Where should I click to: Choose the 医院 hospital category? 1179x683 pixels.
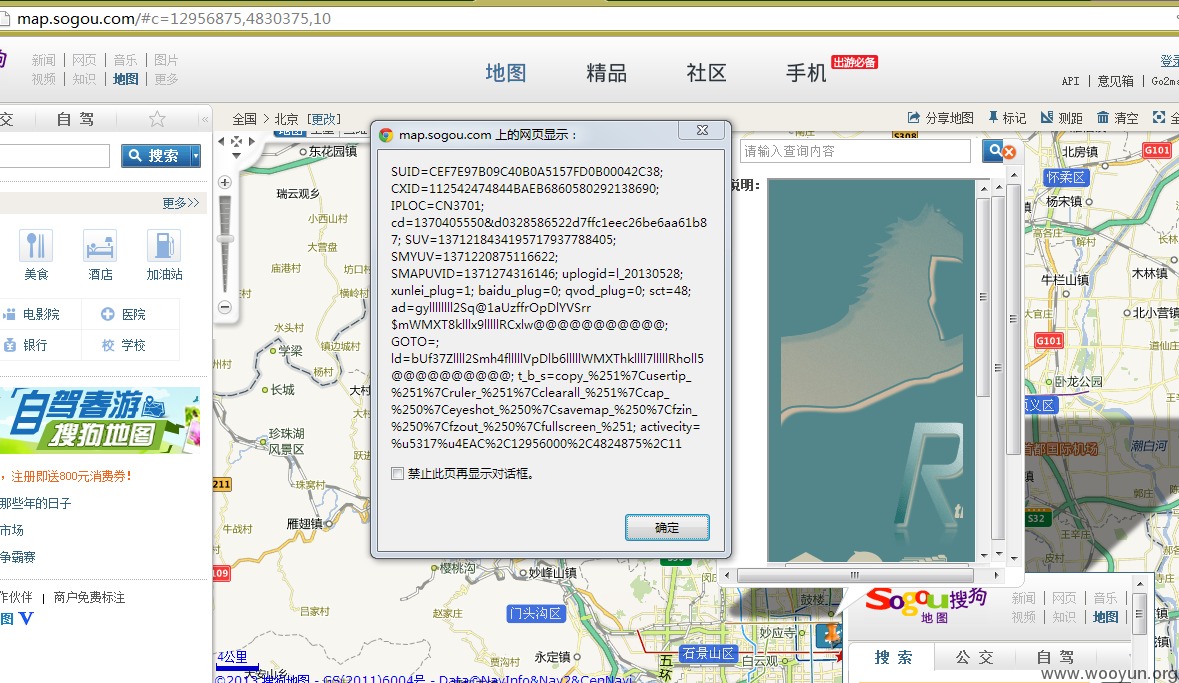click(x=124, y=314)
